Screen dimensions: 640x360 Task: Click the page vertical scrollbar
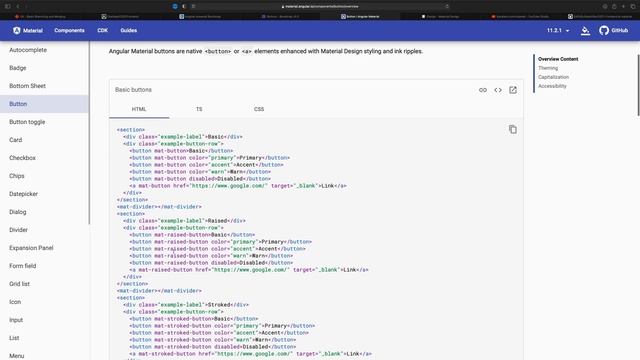pyautogui.click(x=638, y=85)
